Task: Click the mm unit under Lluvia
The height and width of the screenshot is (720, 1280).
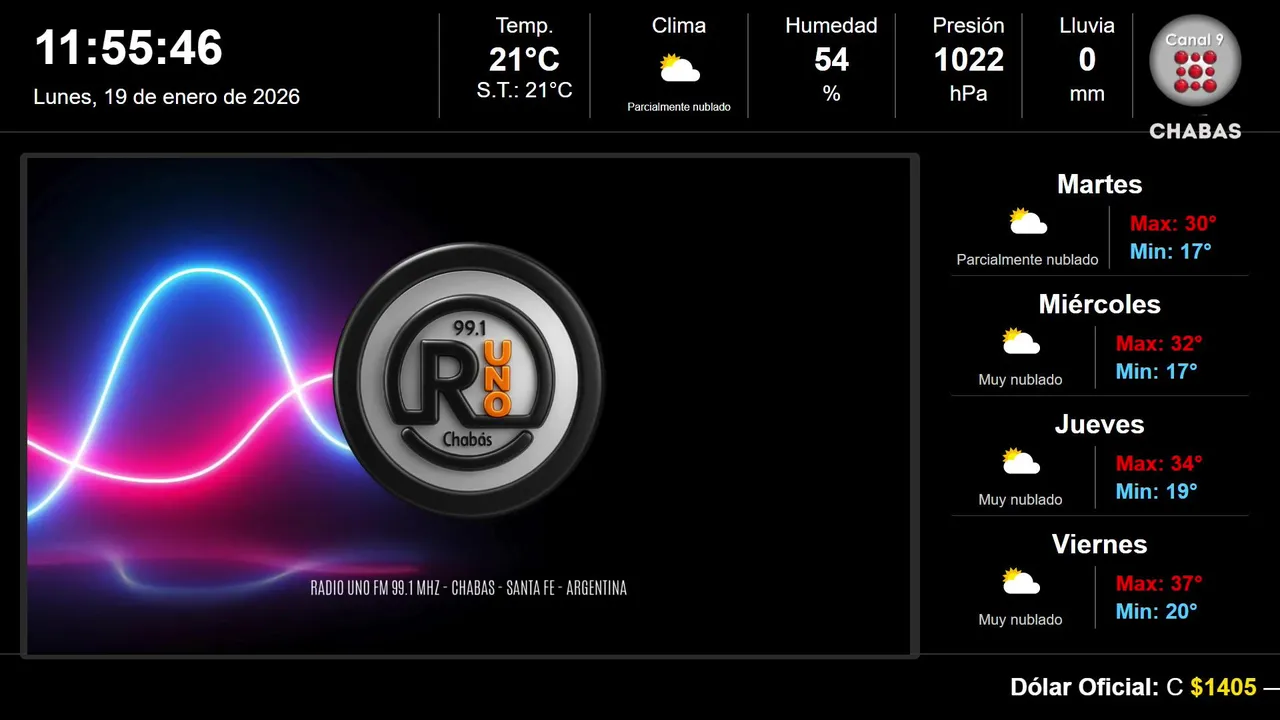Action: pyautogui.click(x=1087, y=94)
